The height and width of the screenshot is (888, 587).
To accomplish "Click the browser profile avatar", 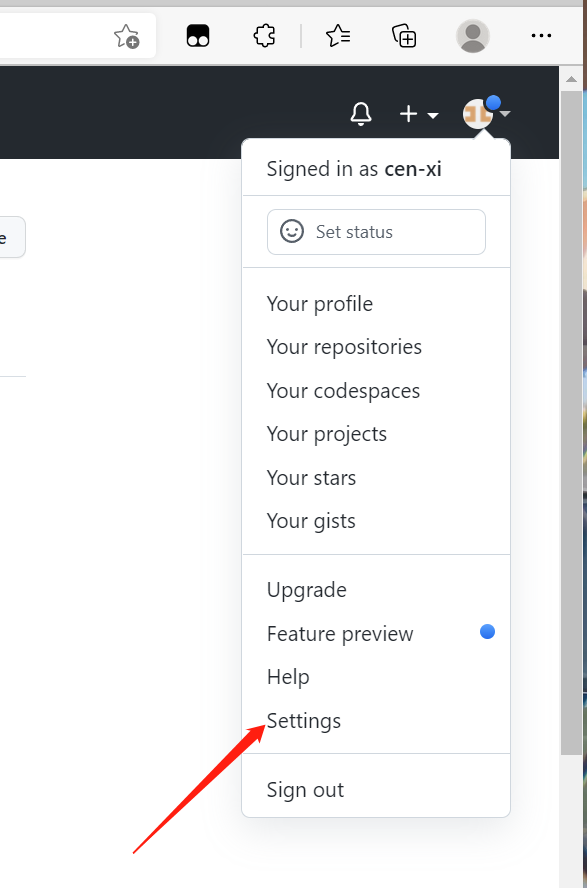I will 473,36.
